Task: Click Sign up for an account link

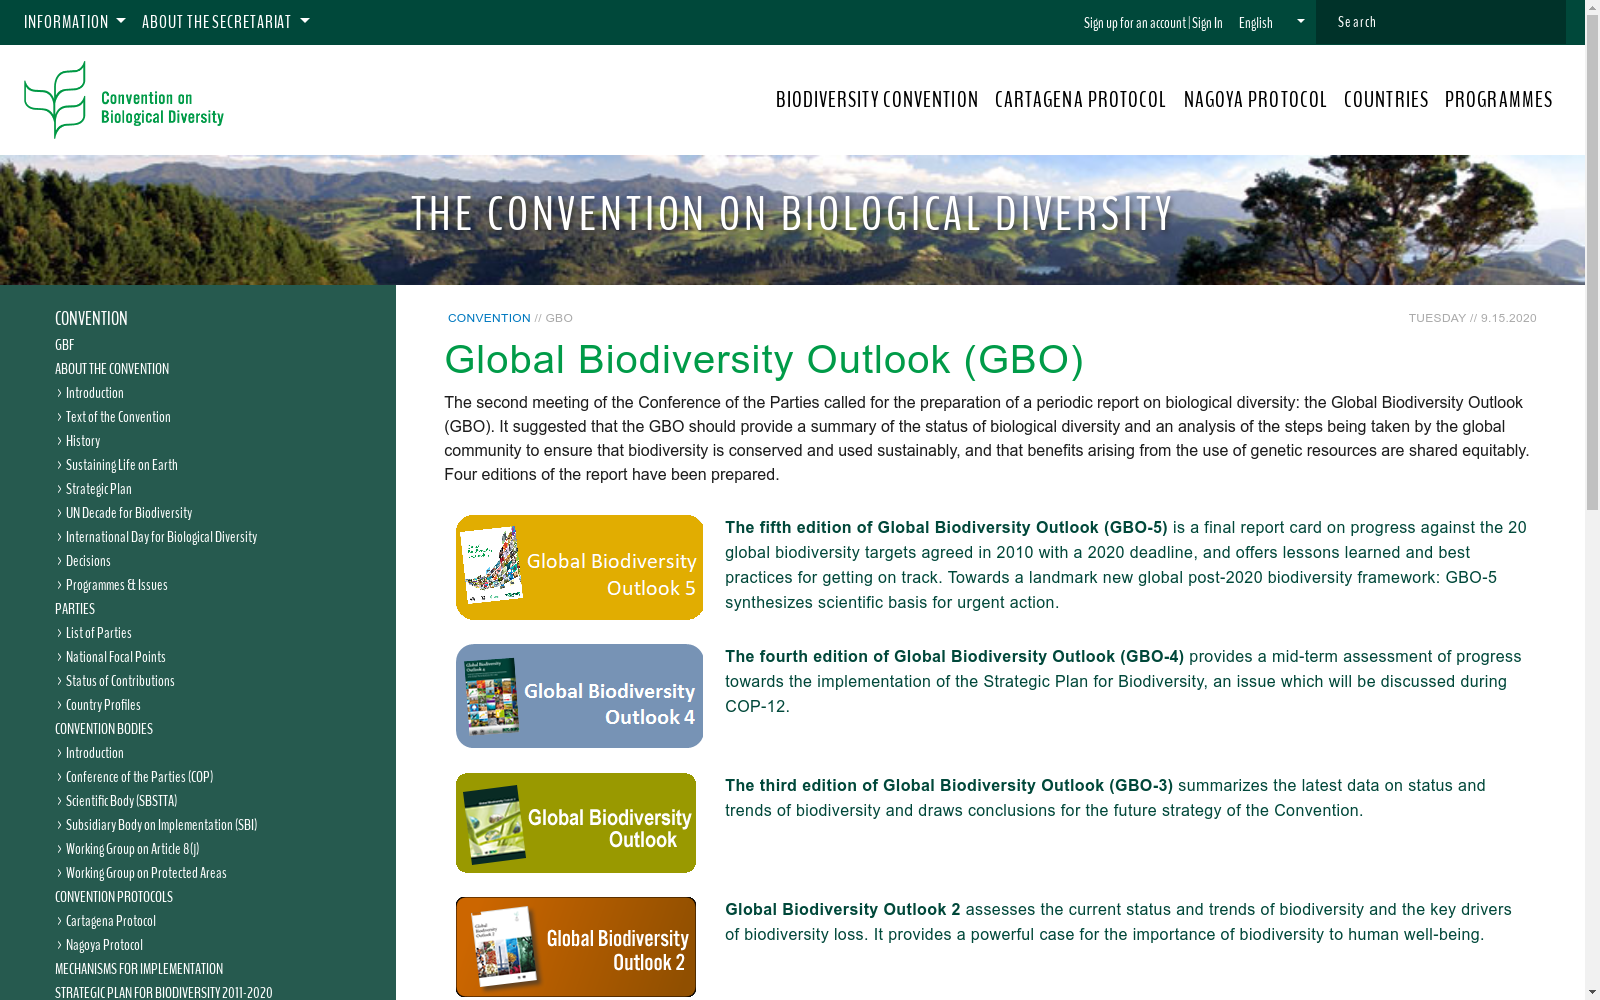Action: [x=1135, y=23]
